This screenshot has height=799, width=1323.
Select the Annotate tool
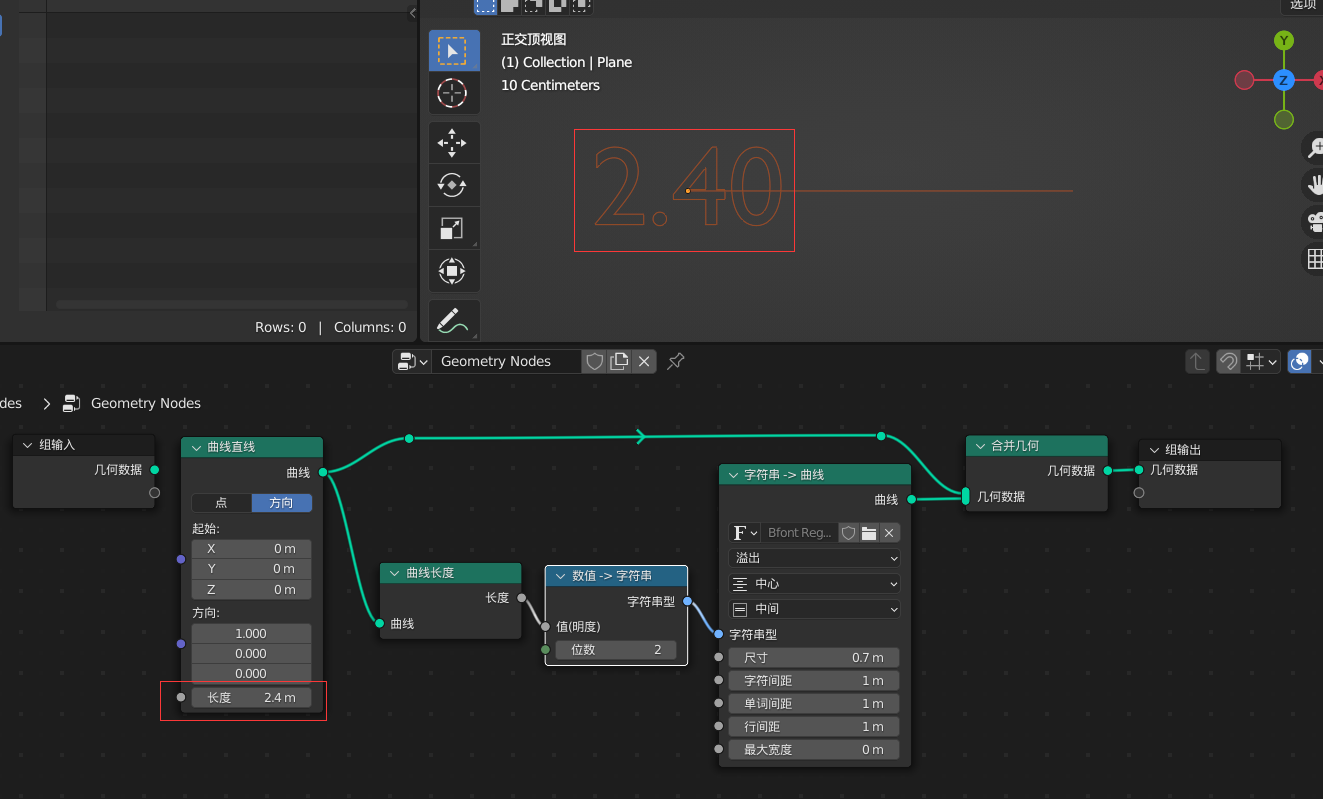pyautogui.click(x=454, y=320)
